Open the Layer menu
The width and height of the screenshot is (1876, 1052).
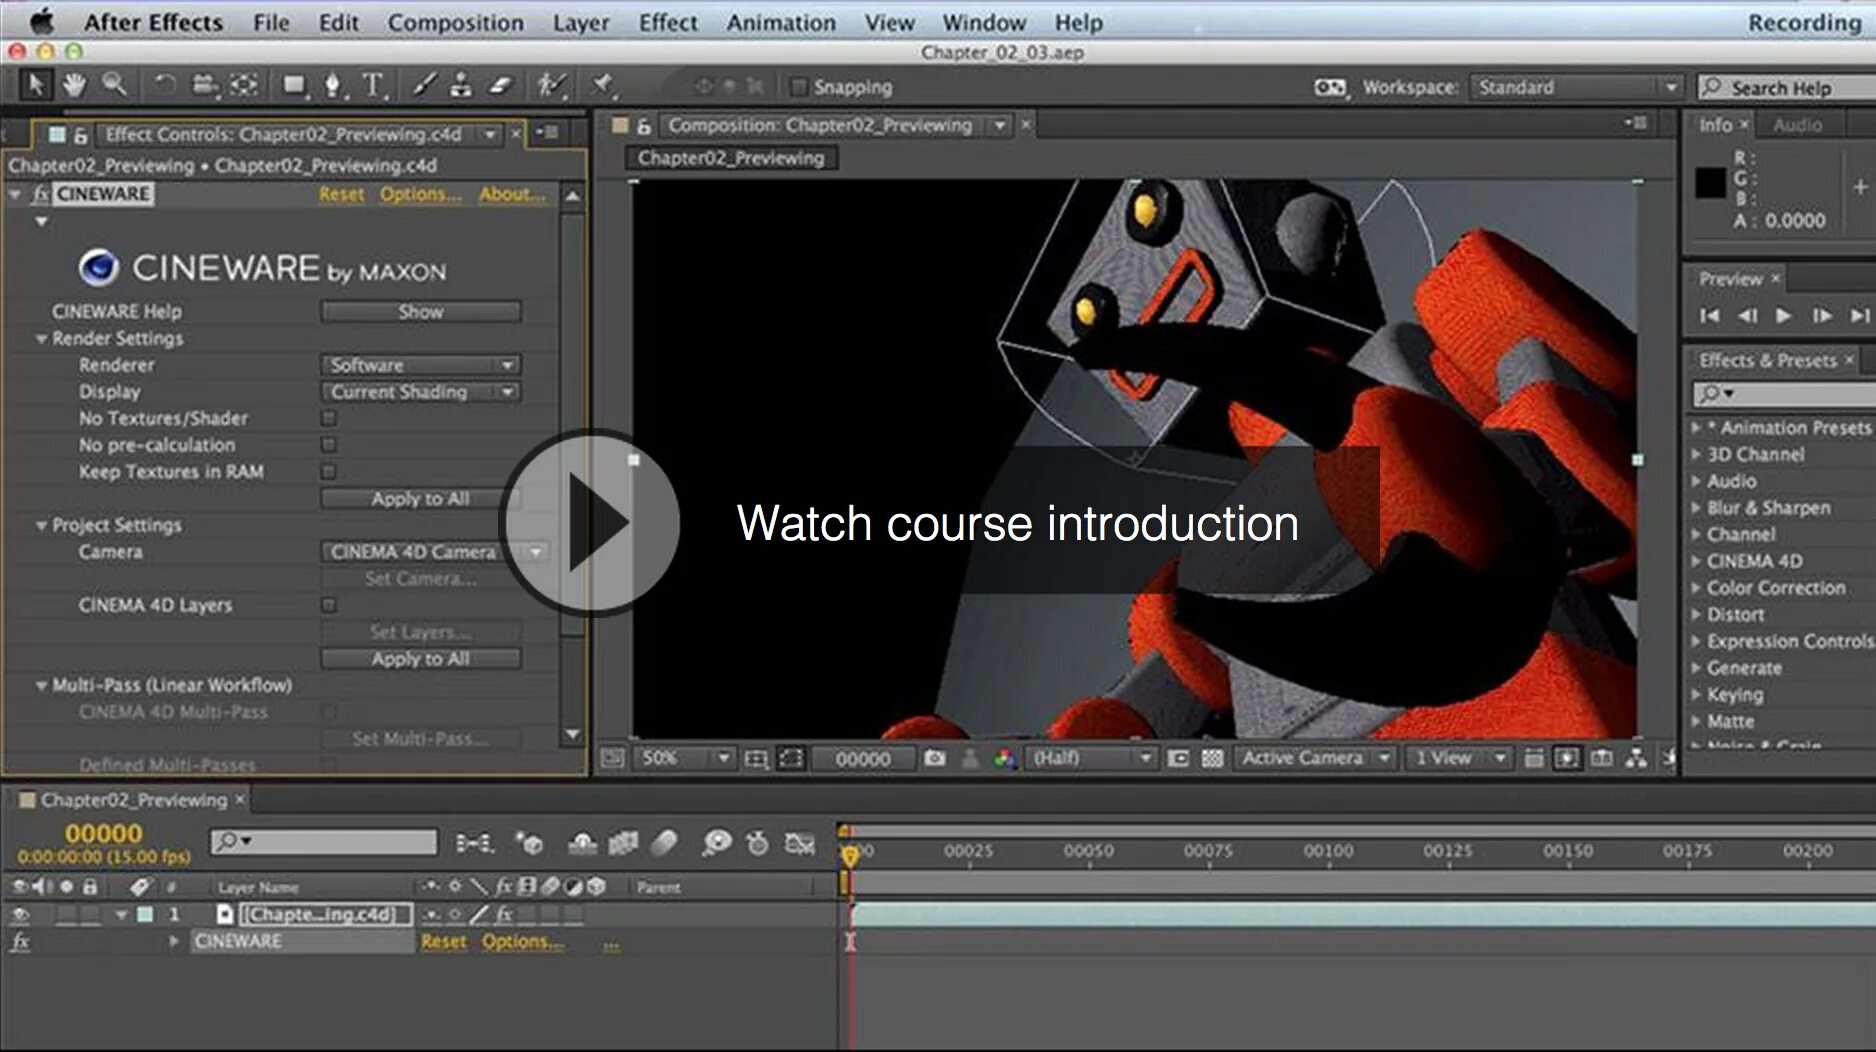pyautogui.click(x=581, y=22)
